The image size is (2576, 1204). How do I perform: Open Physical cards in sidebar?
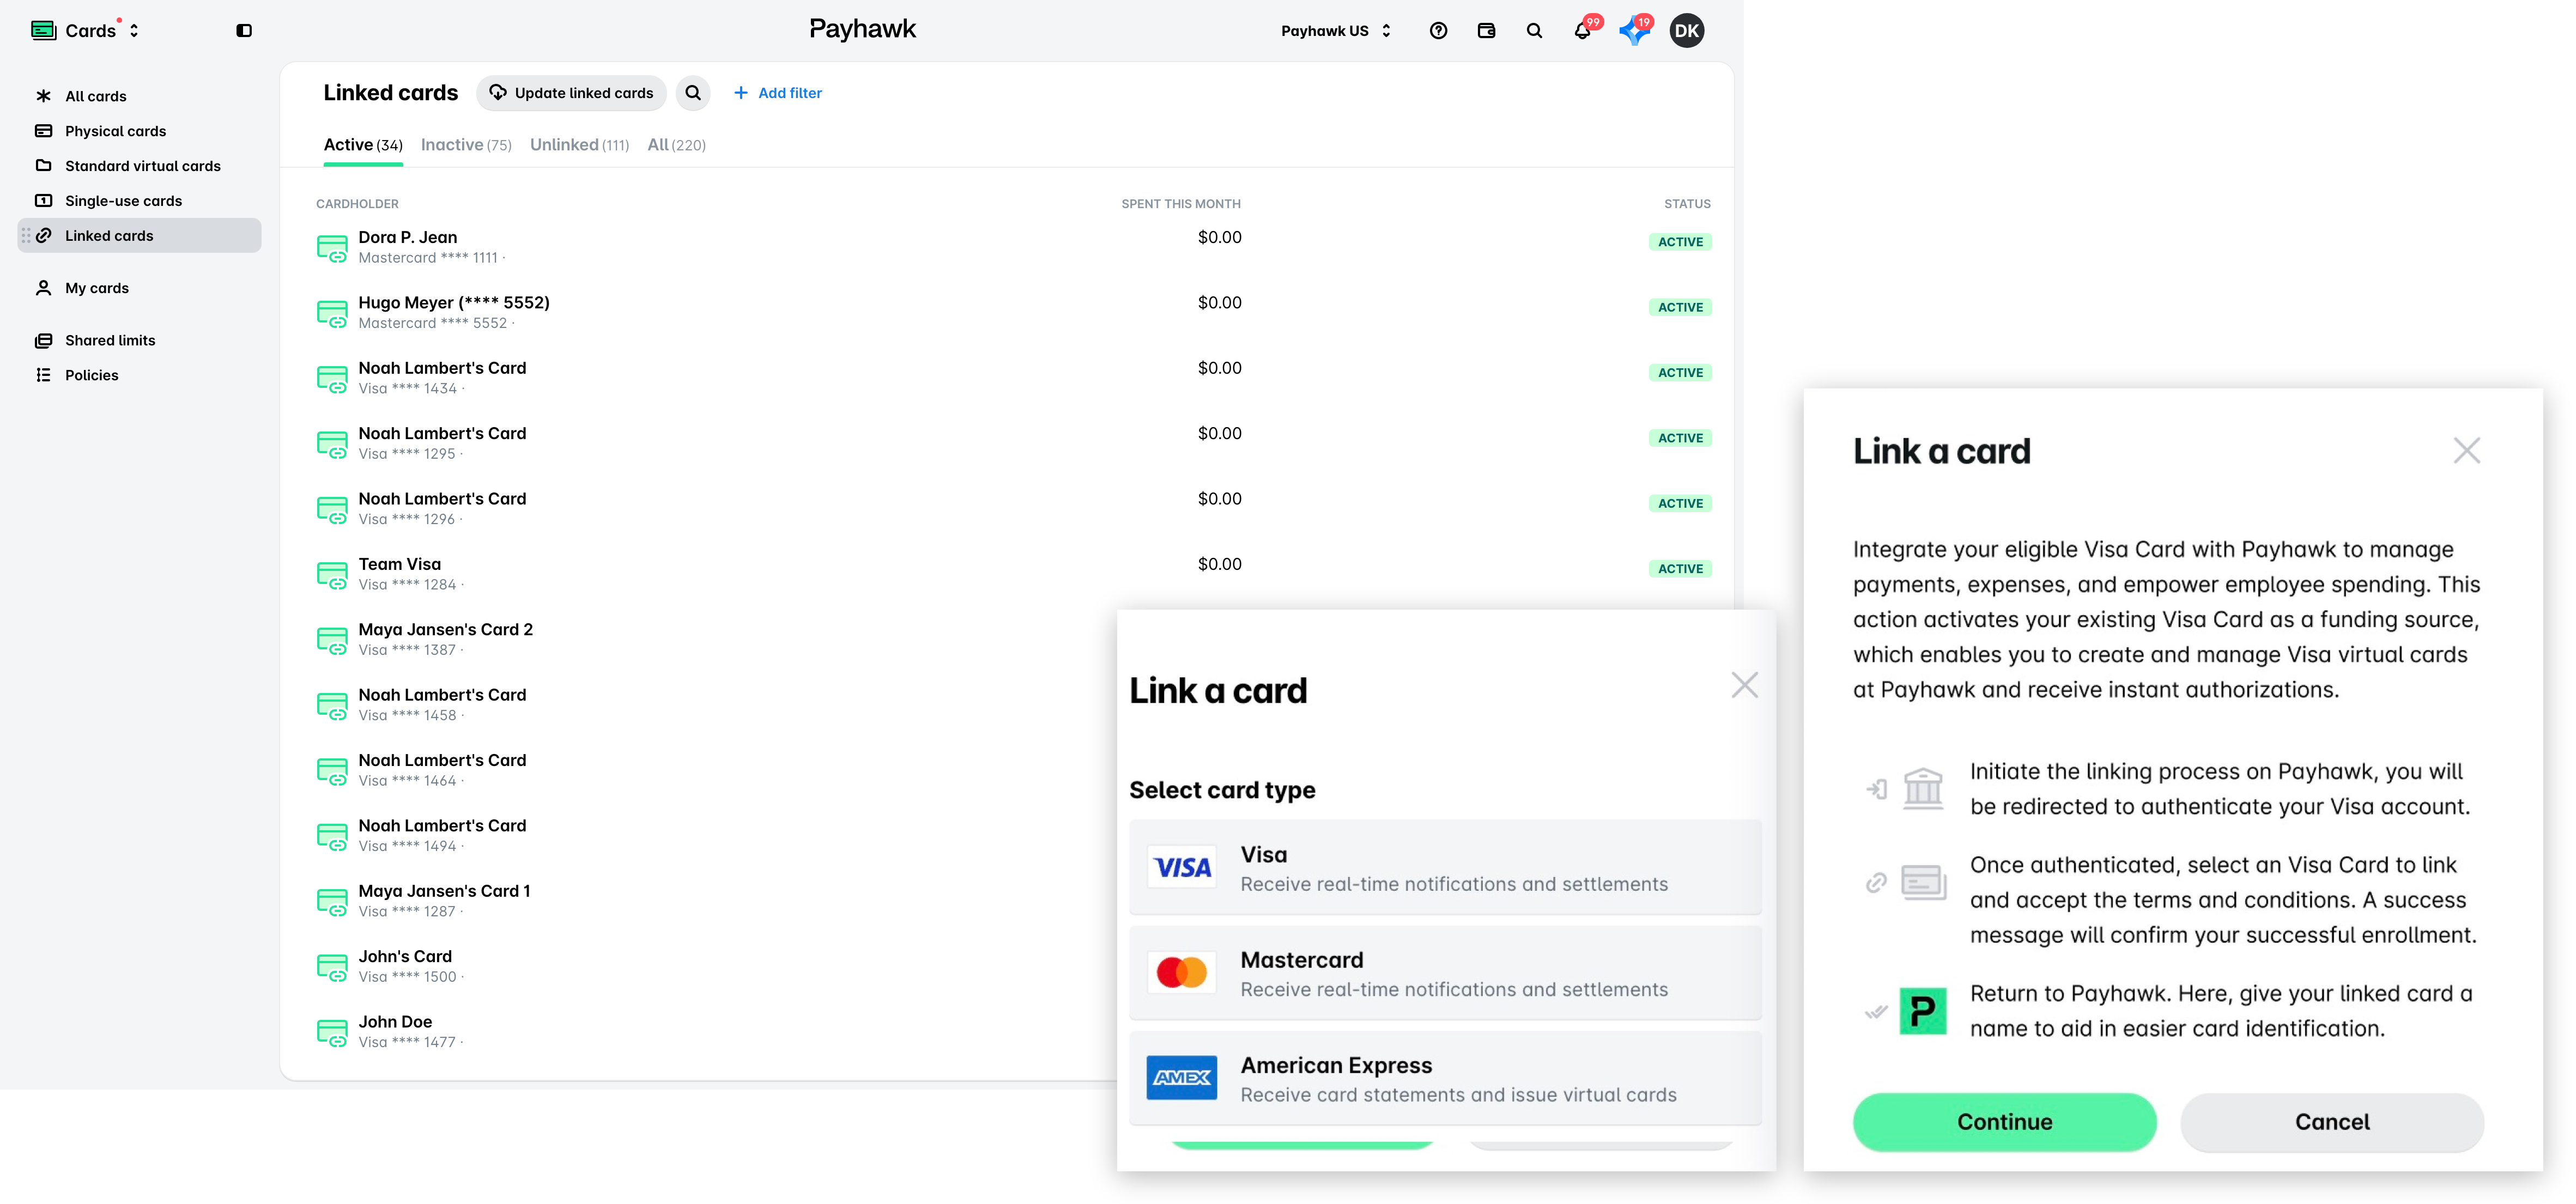point(140,131)
